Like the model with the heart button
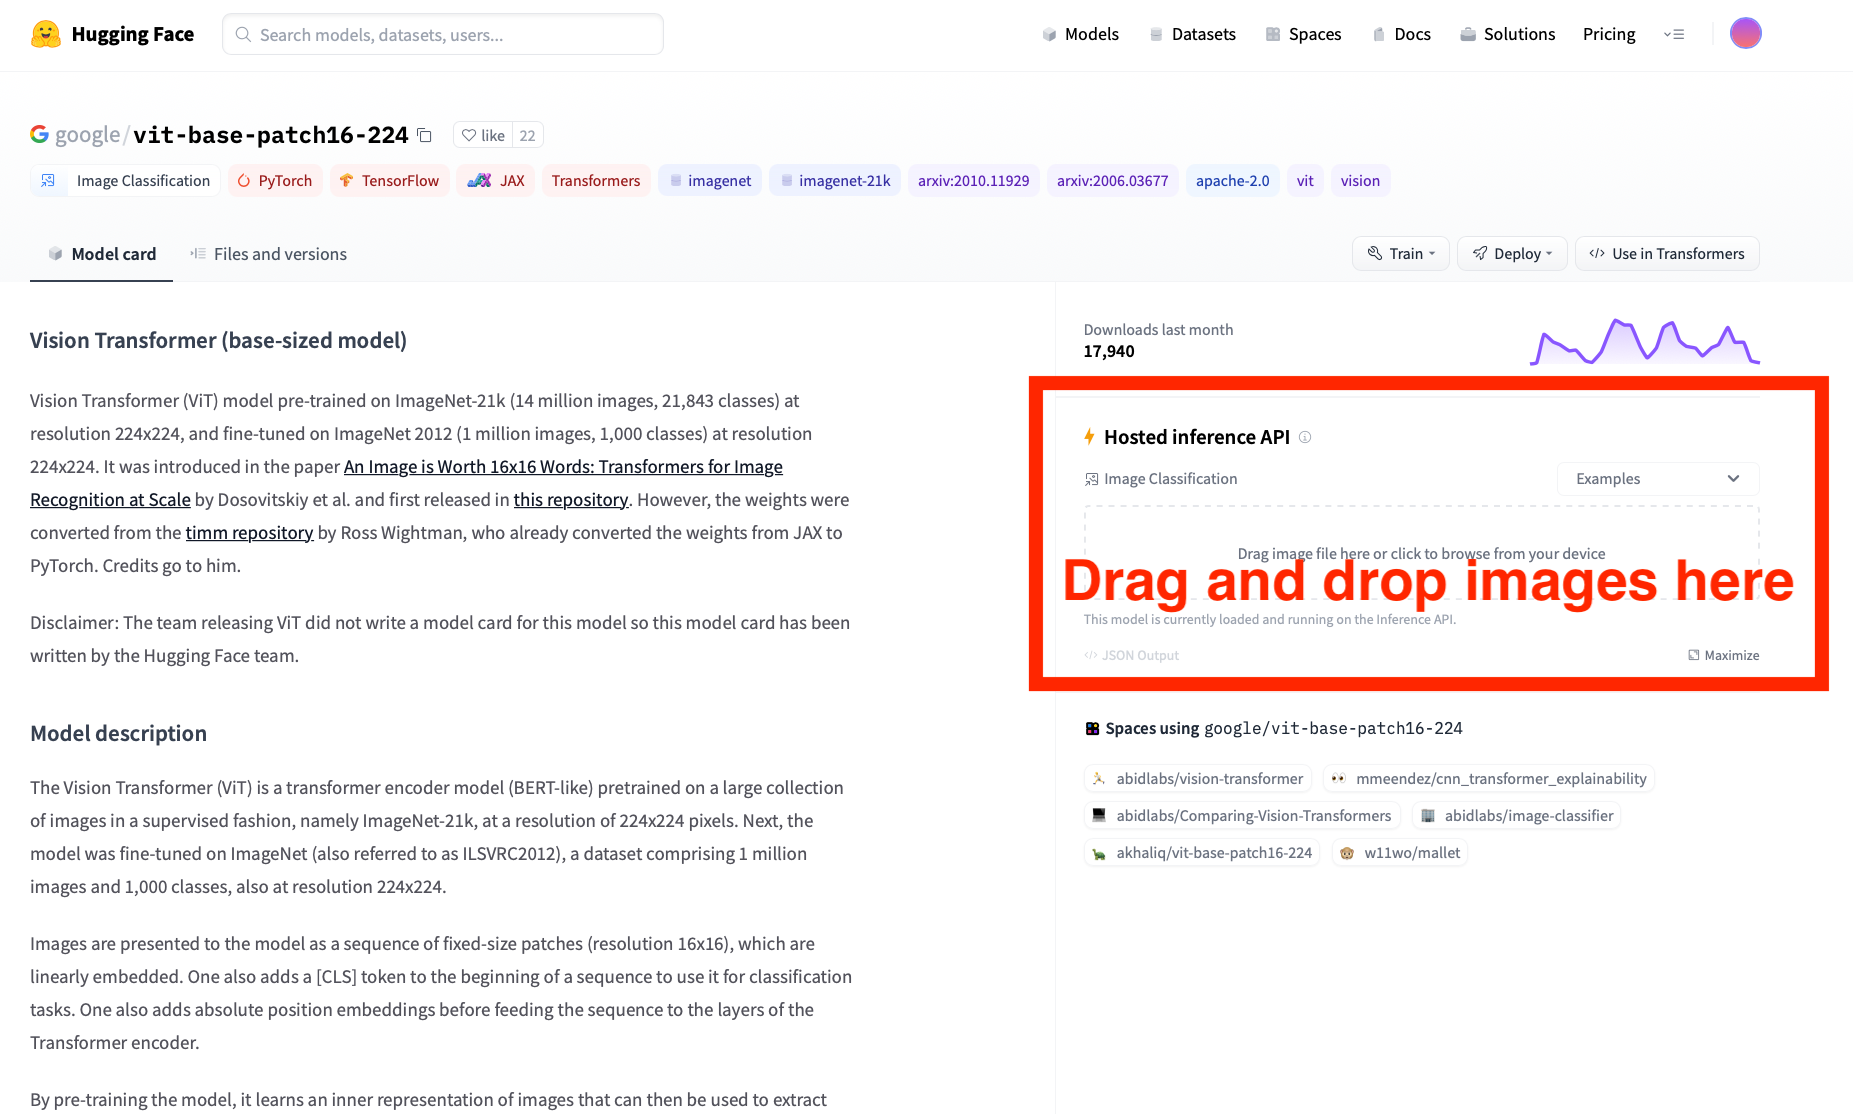 tap(483, 135)
